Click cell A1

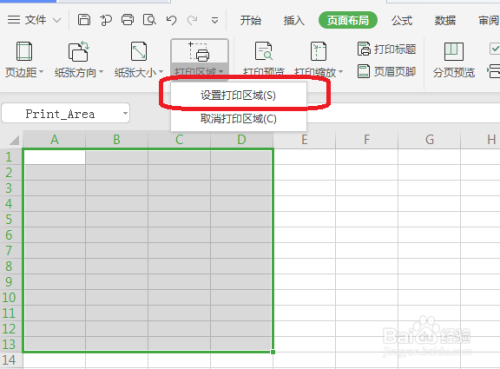54,157
